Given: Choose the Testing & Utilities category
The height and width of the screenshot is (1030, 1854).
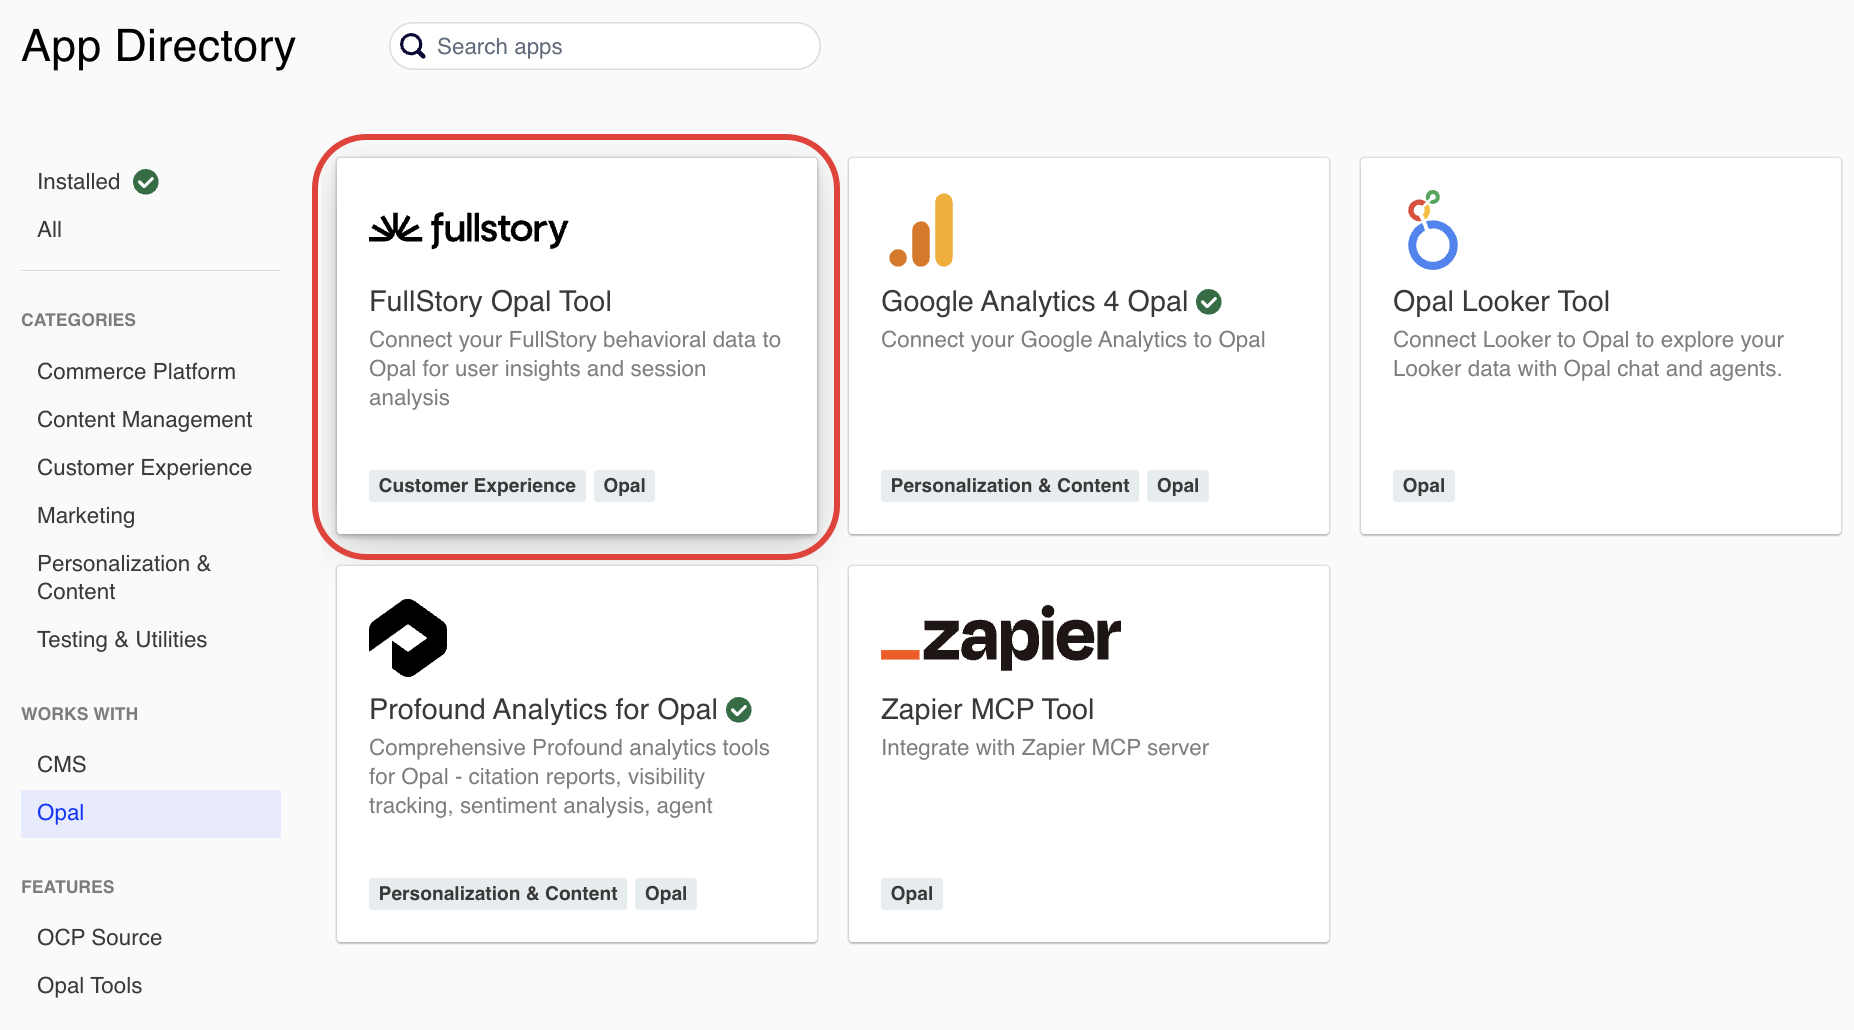Looking at the screenshot, I should [122, 640].
